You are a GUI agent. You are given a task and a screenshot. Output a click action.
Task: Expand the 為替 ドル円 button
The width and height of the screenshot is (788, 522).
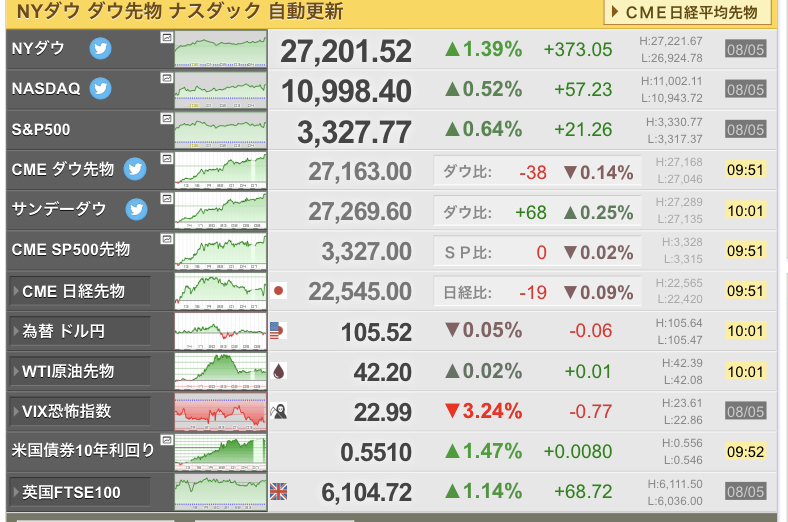click(x=80, y=331)
